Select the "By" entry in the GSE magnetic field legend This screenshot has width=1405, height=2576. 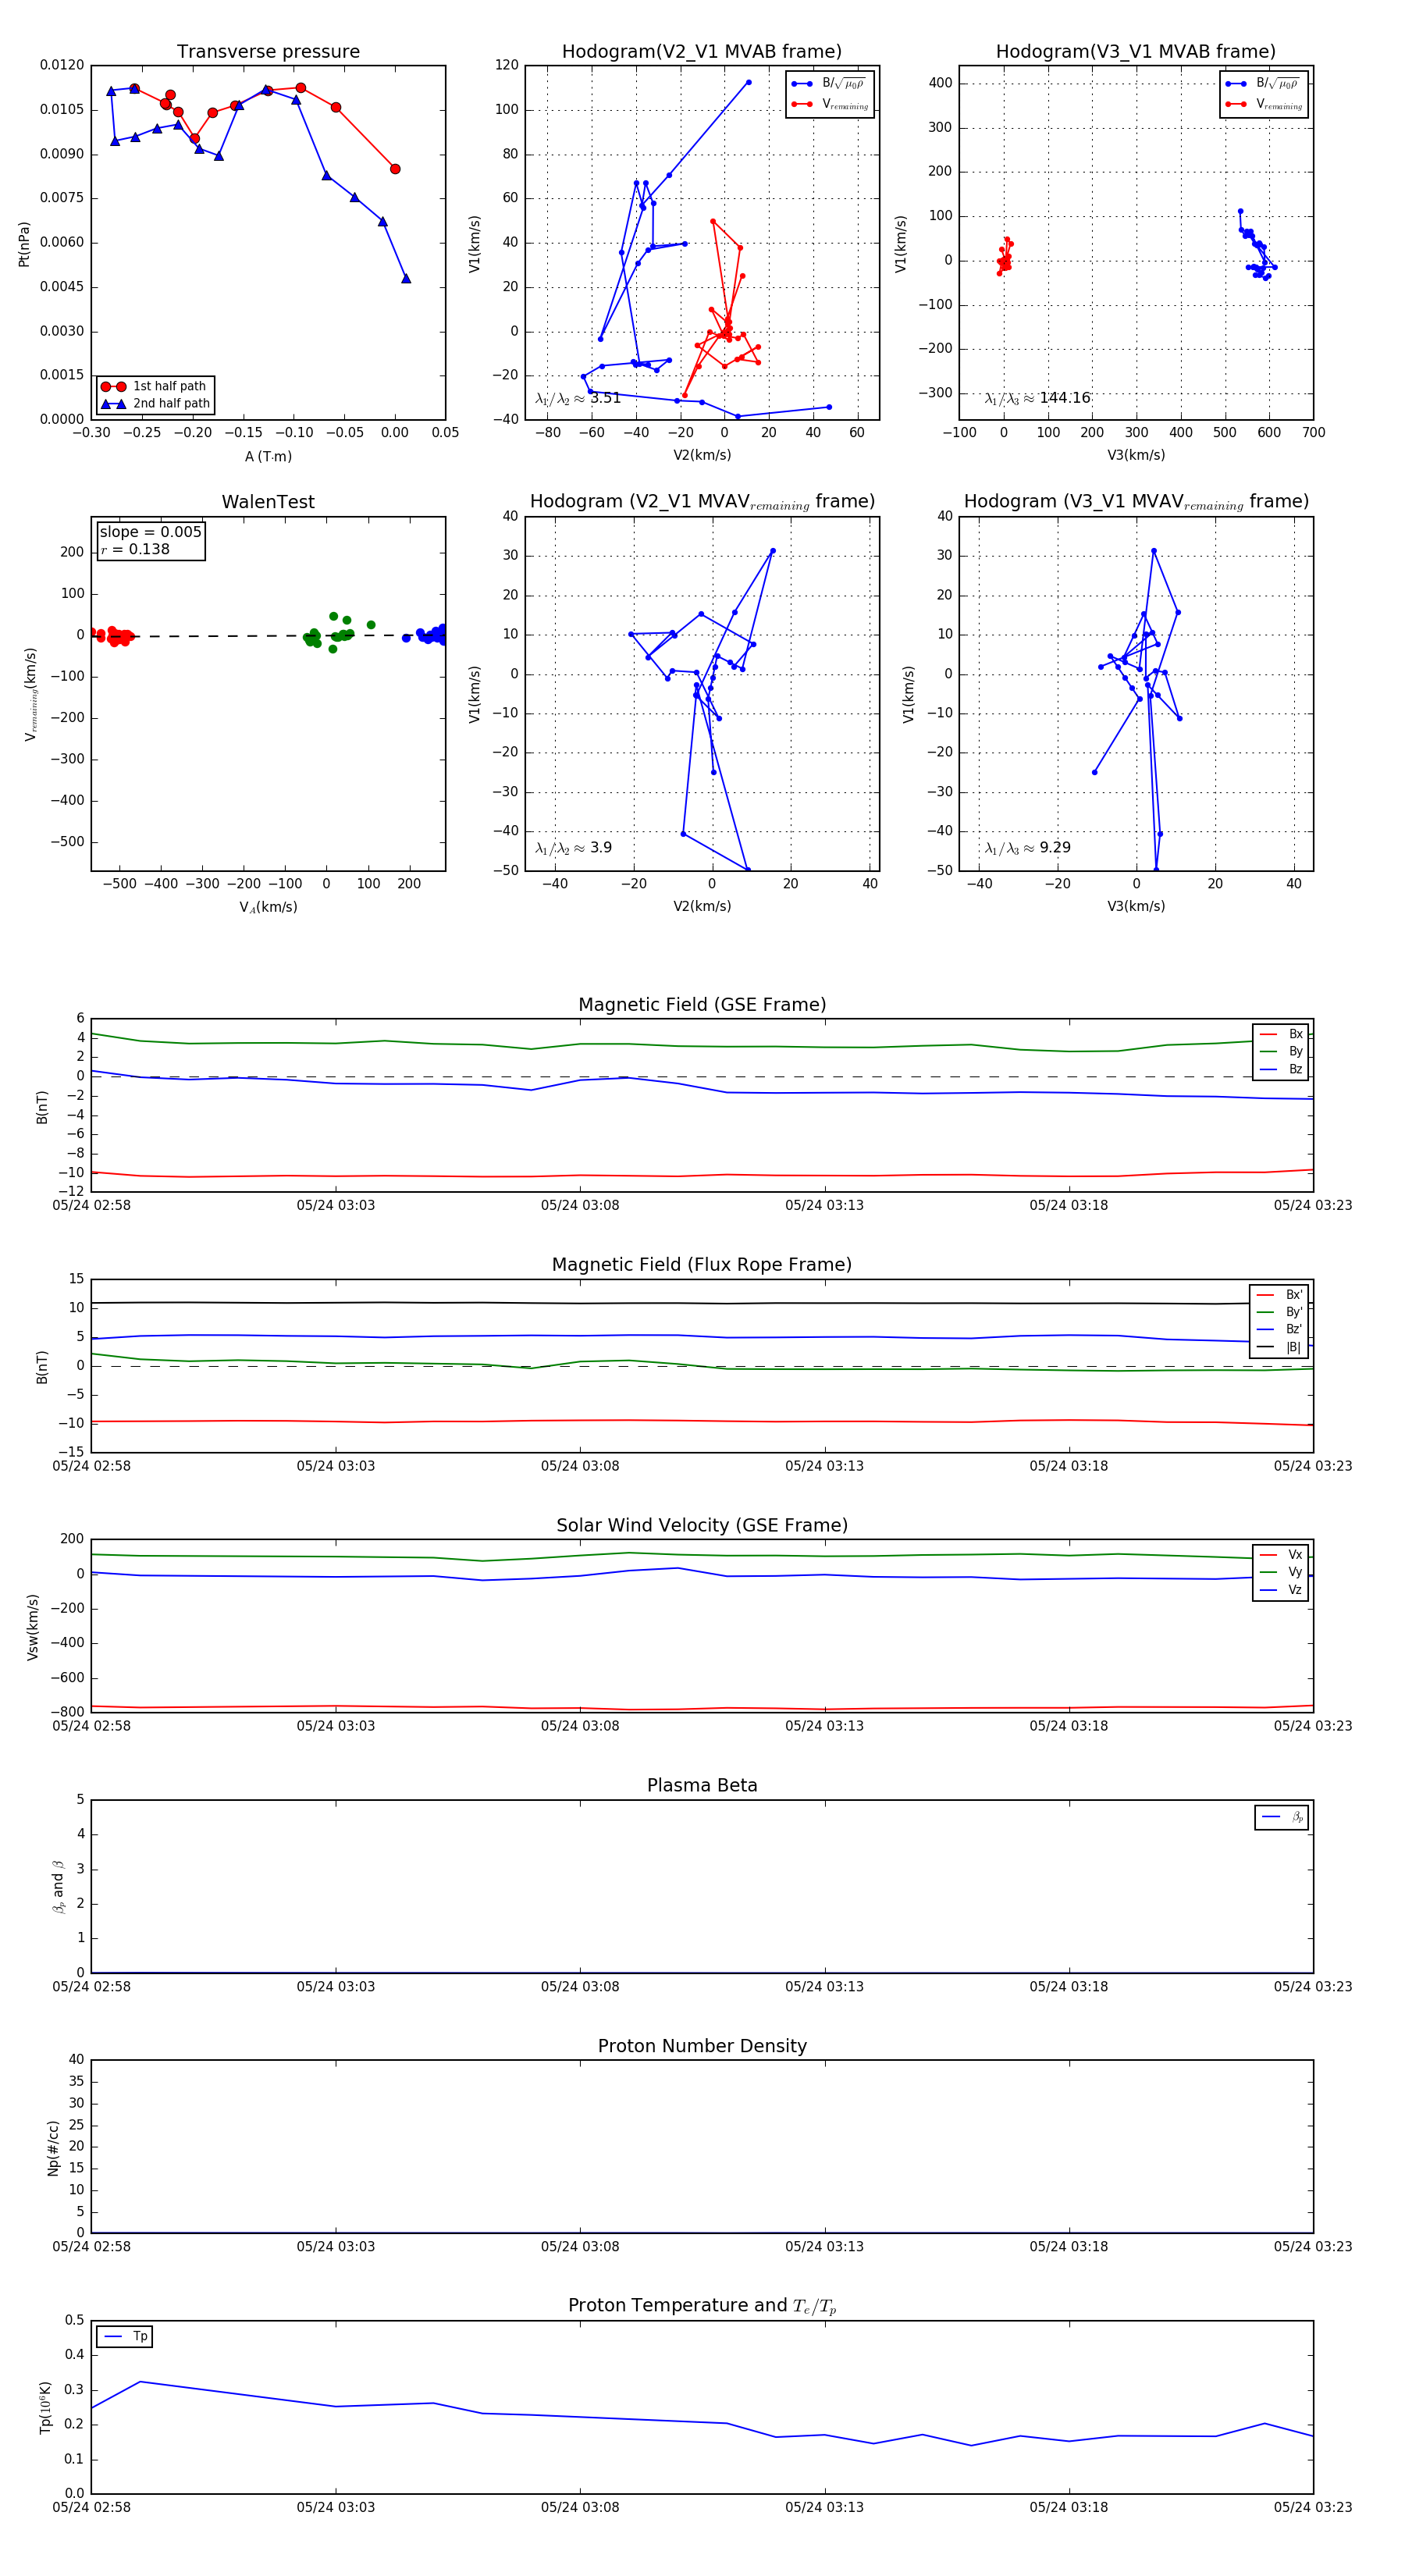1281,1052
